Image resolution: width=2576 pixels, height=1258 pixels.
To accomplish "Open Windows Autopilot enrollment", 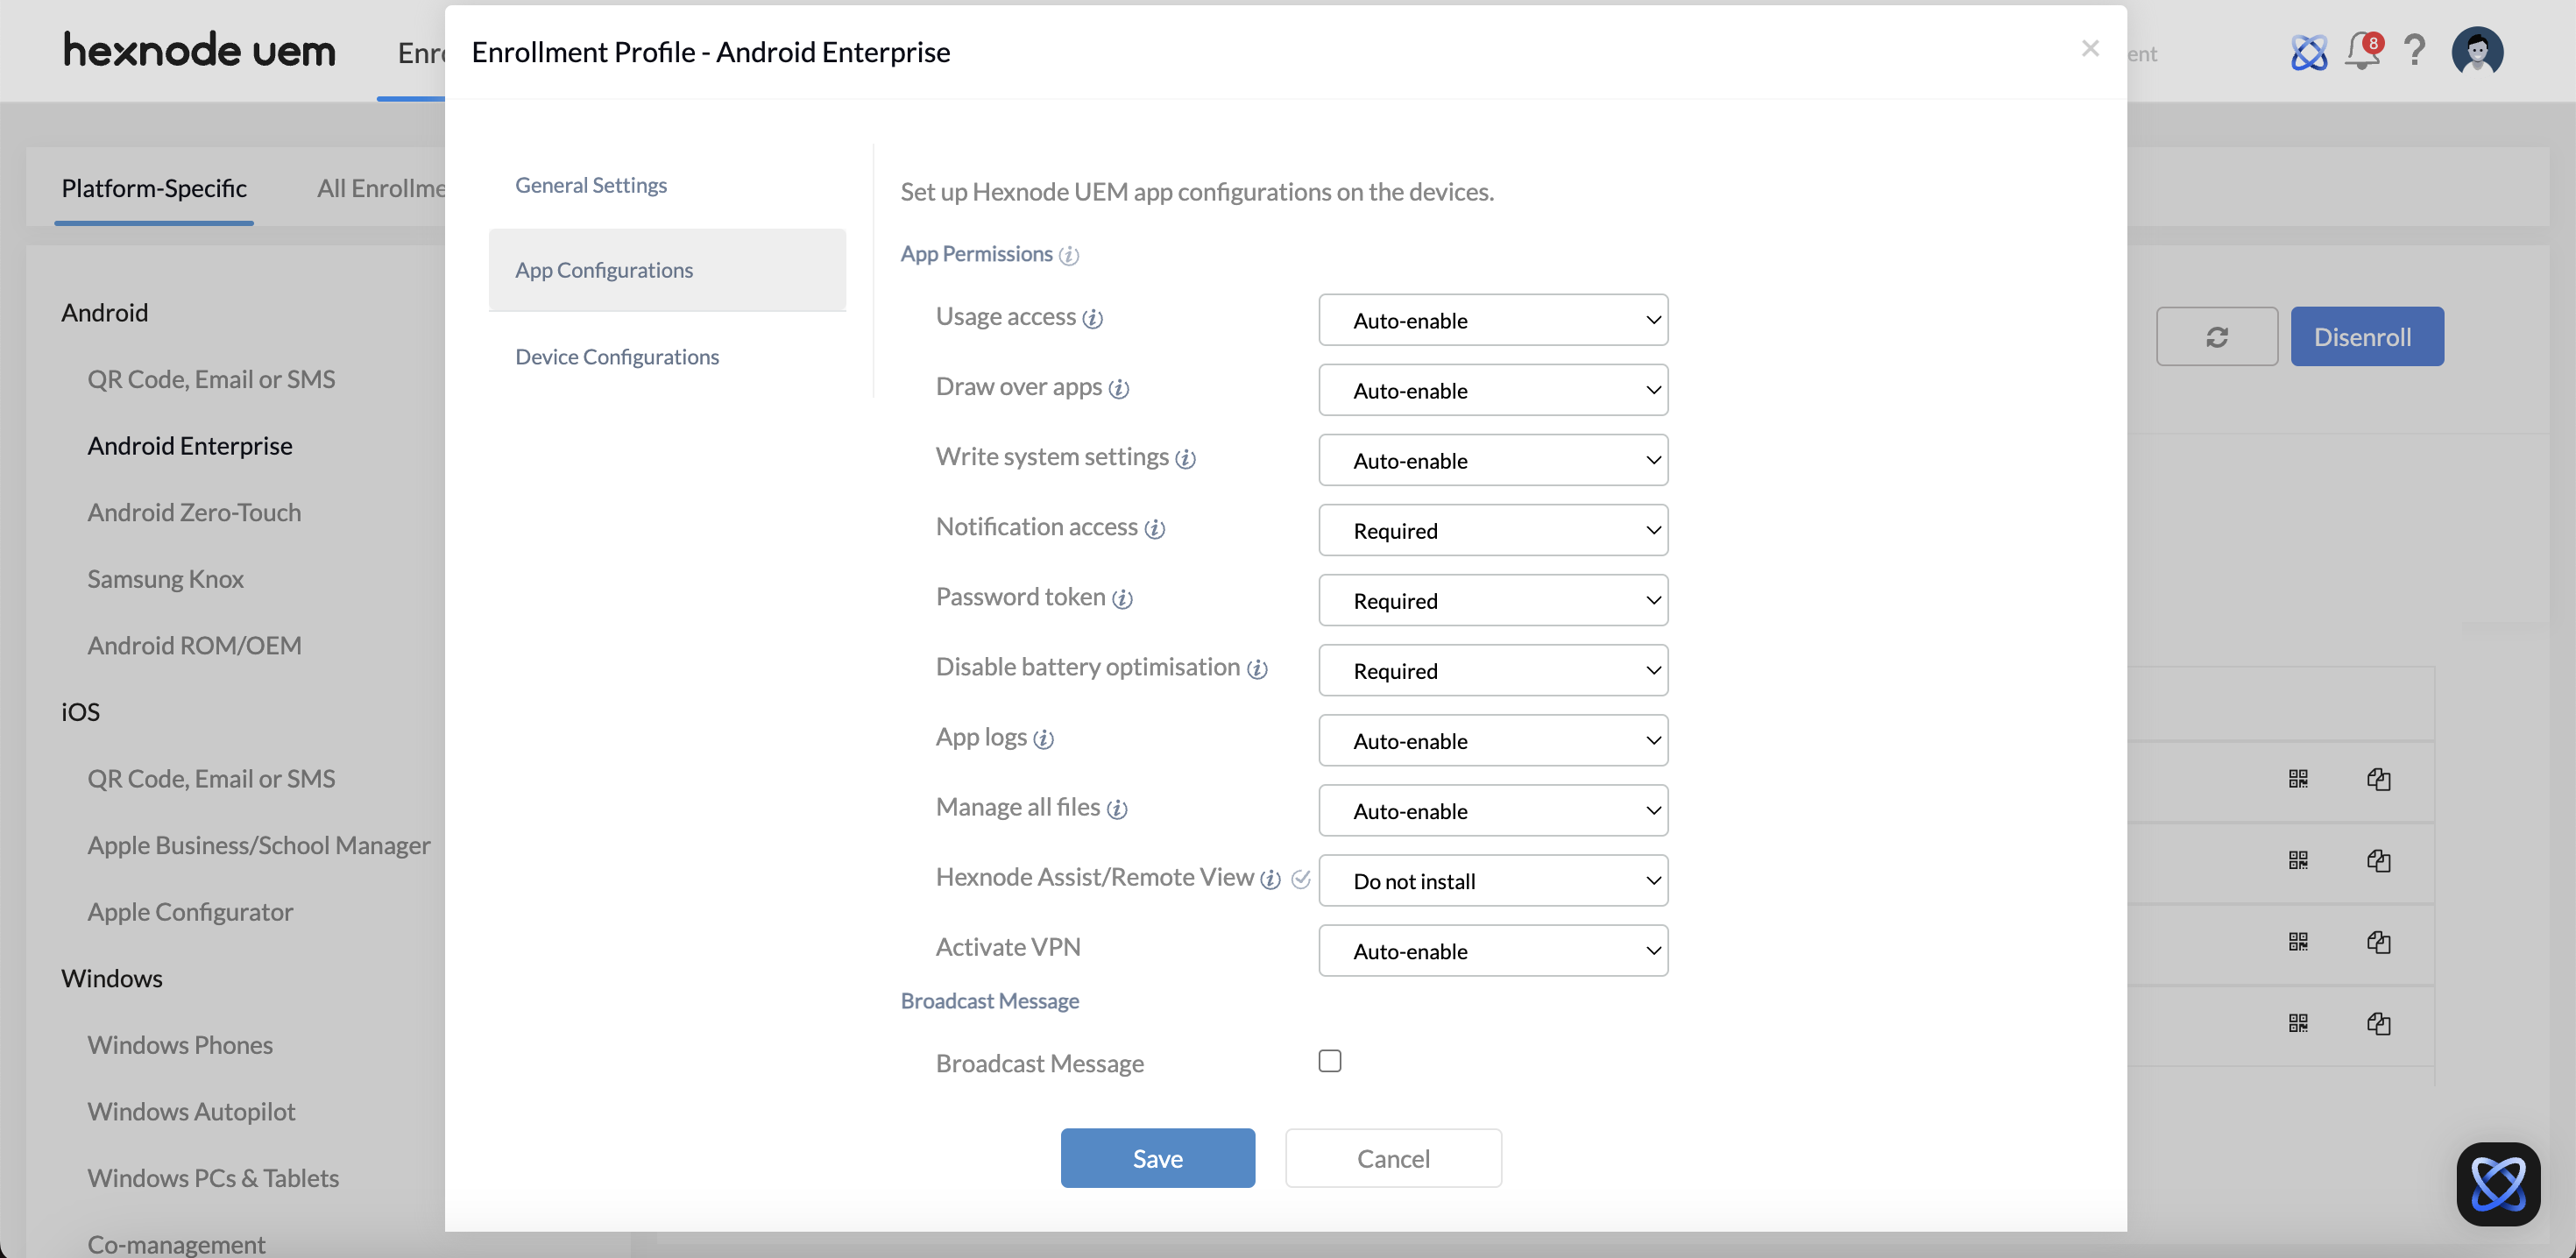I will [191, 1111].
